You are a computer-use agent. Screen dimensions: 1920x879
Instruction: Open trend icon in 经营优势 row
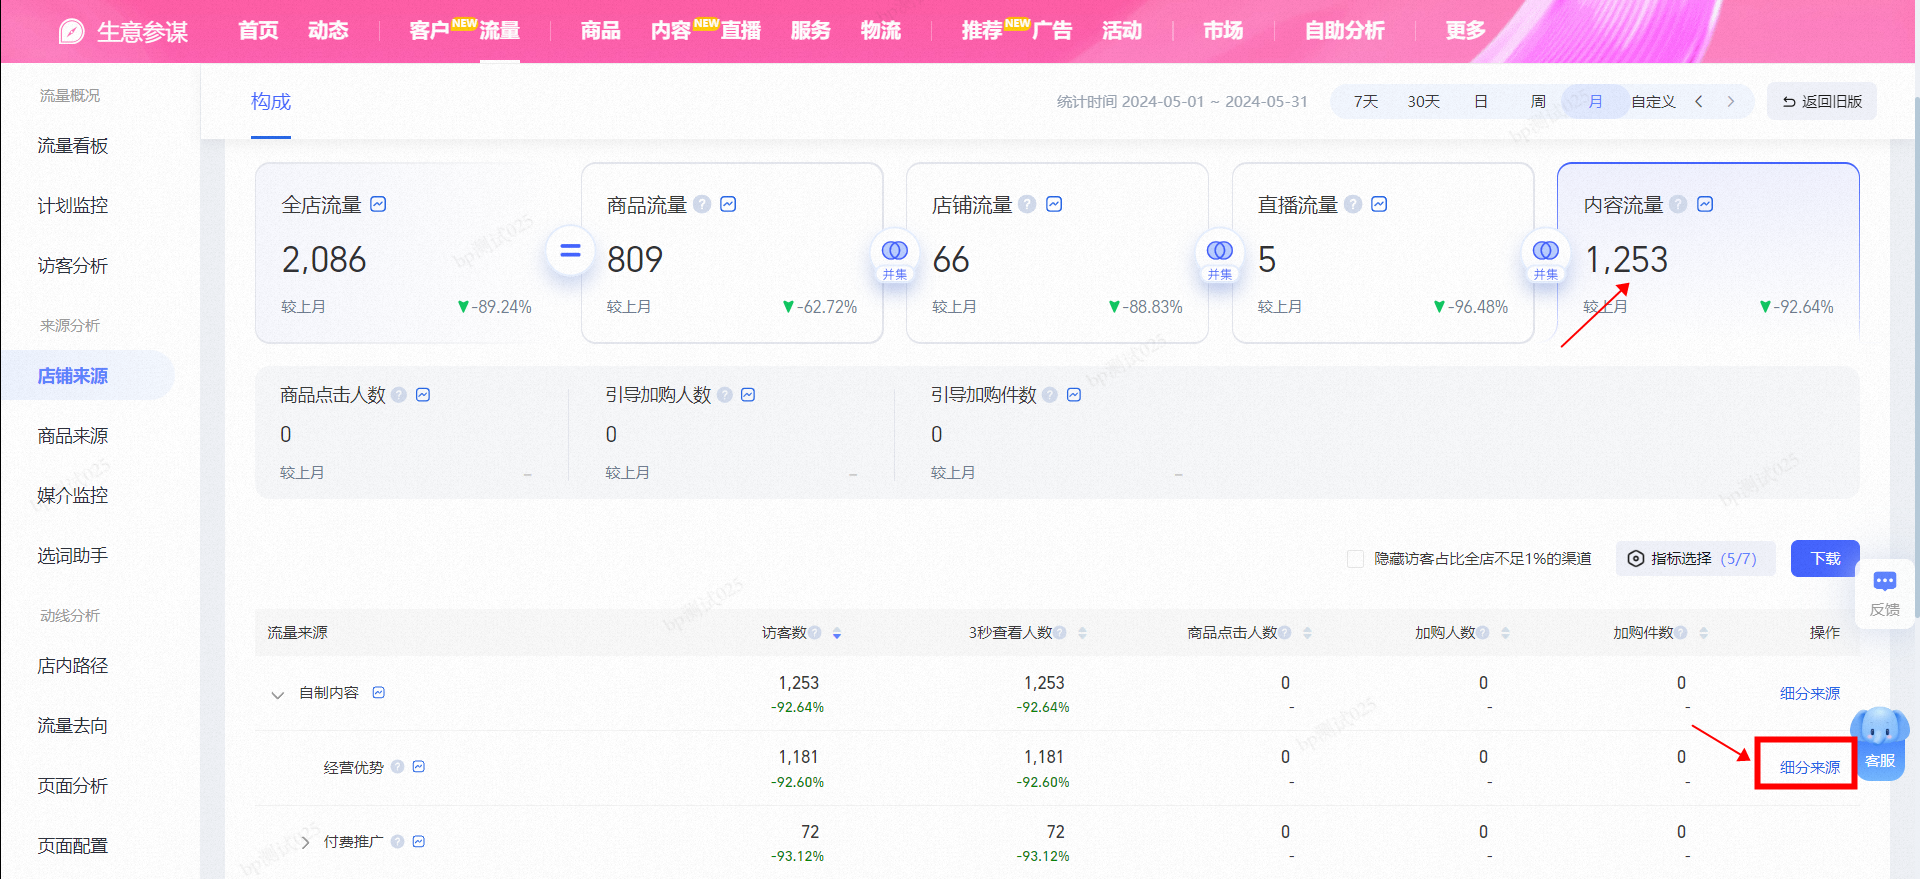pos(419,767)
